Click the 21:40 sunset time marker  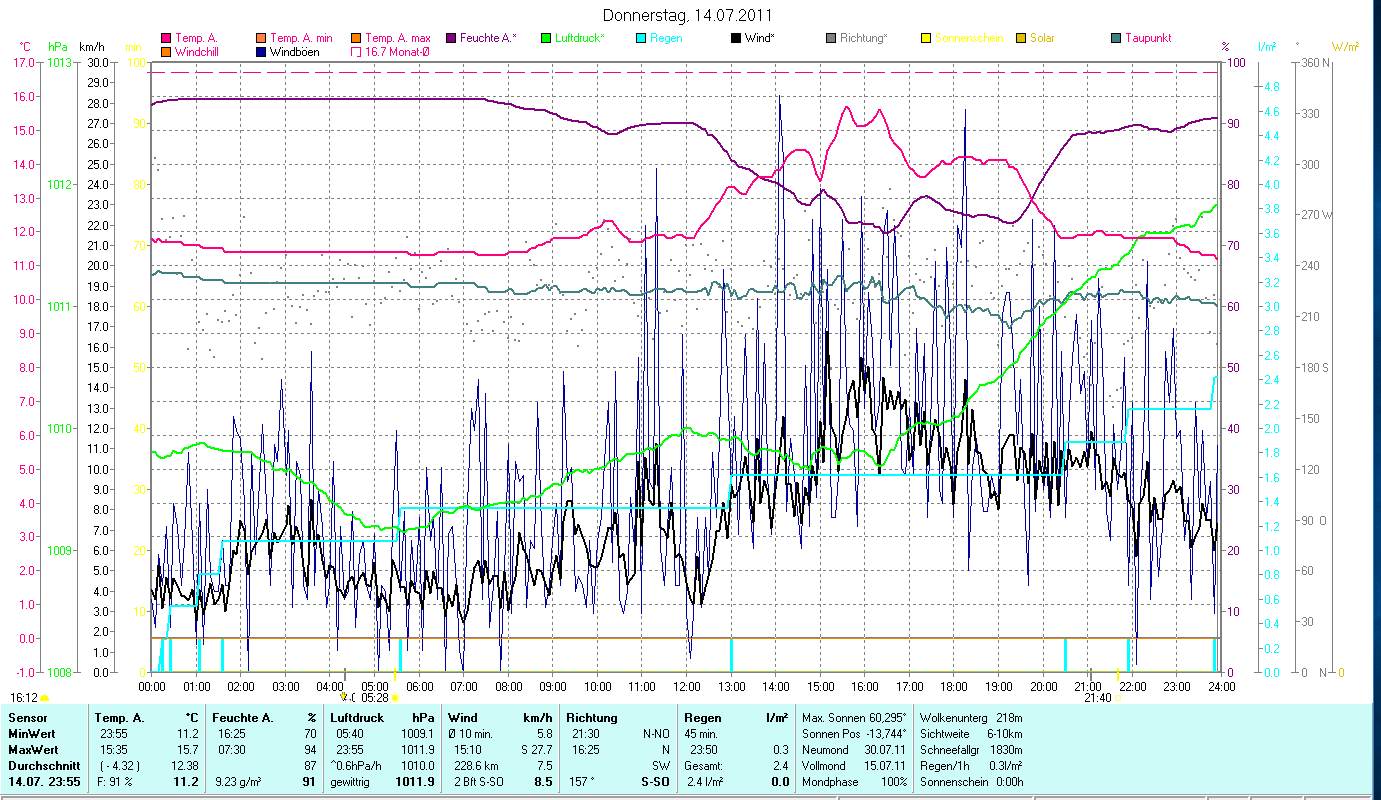pyautogui.click(x=1097, y=697)
